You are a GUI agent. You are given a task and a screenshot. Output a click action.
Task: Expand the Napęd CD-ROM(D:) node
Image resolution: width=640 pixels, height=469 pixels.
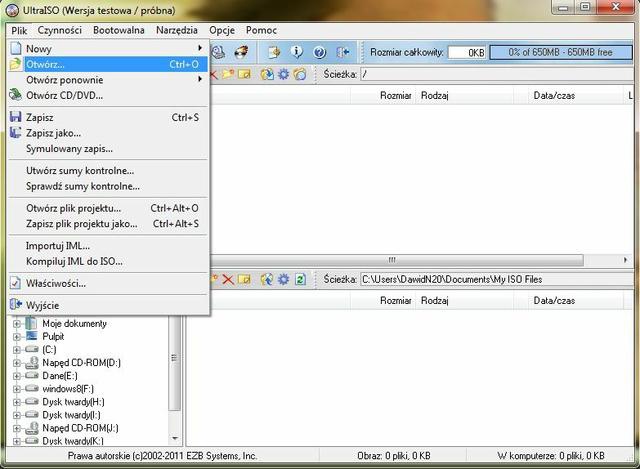[17, 363]
